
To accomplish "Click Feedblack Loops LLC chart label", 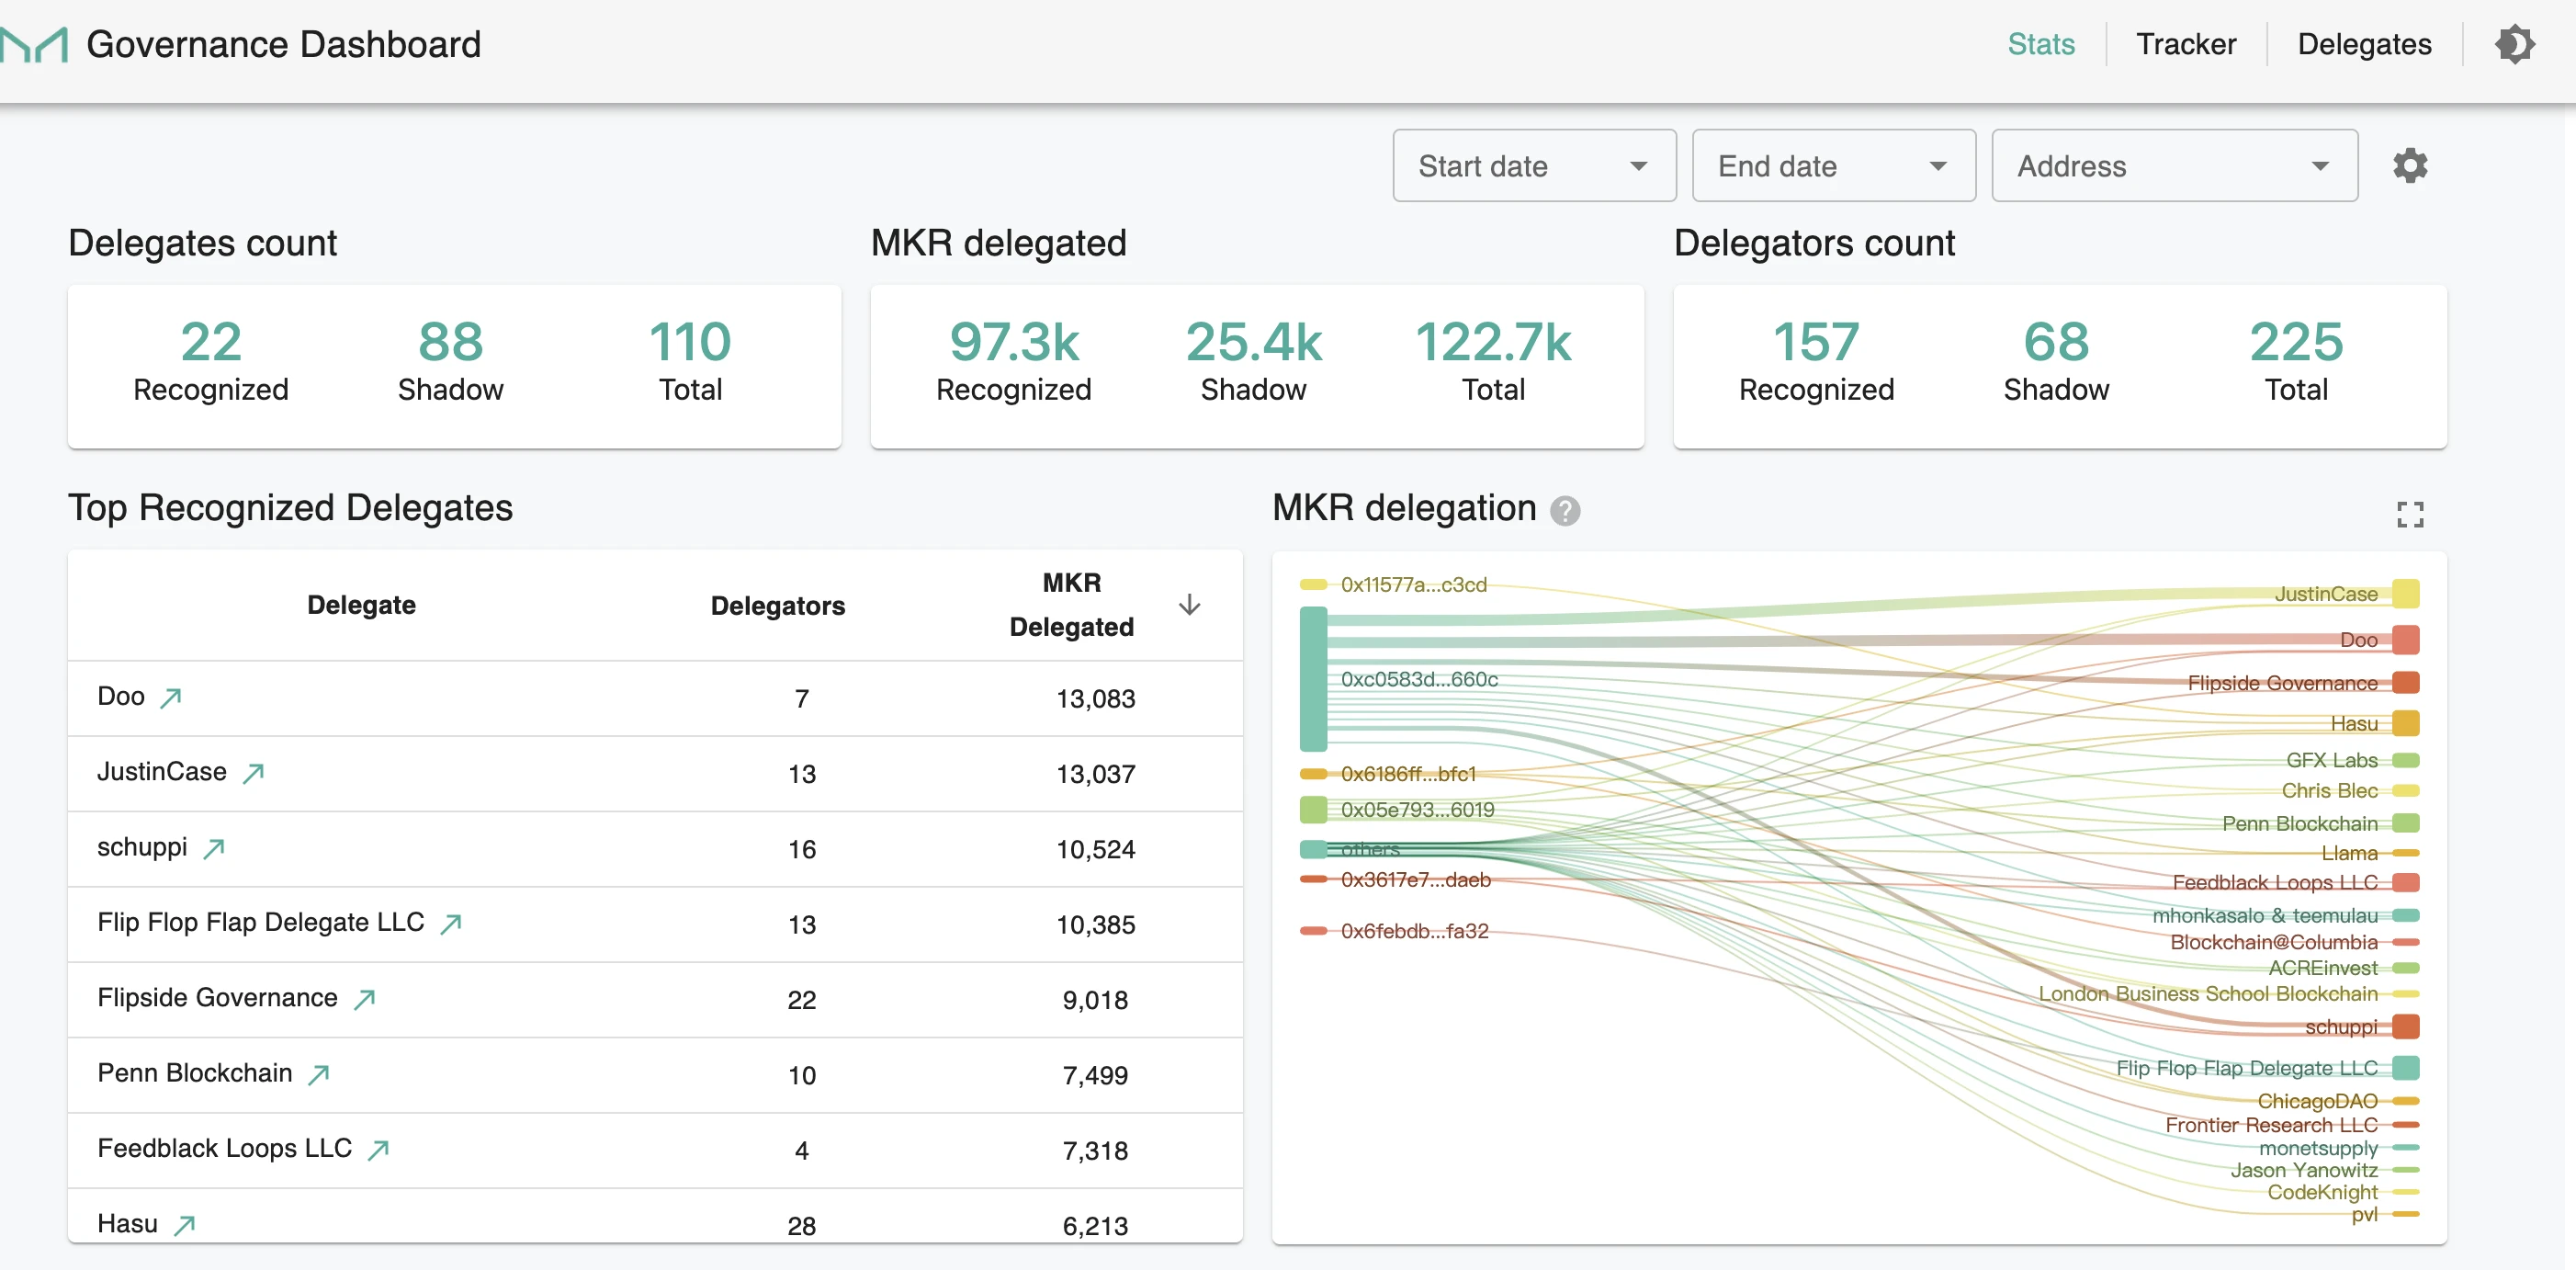I will [2275, 883].
